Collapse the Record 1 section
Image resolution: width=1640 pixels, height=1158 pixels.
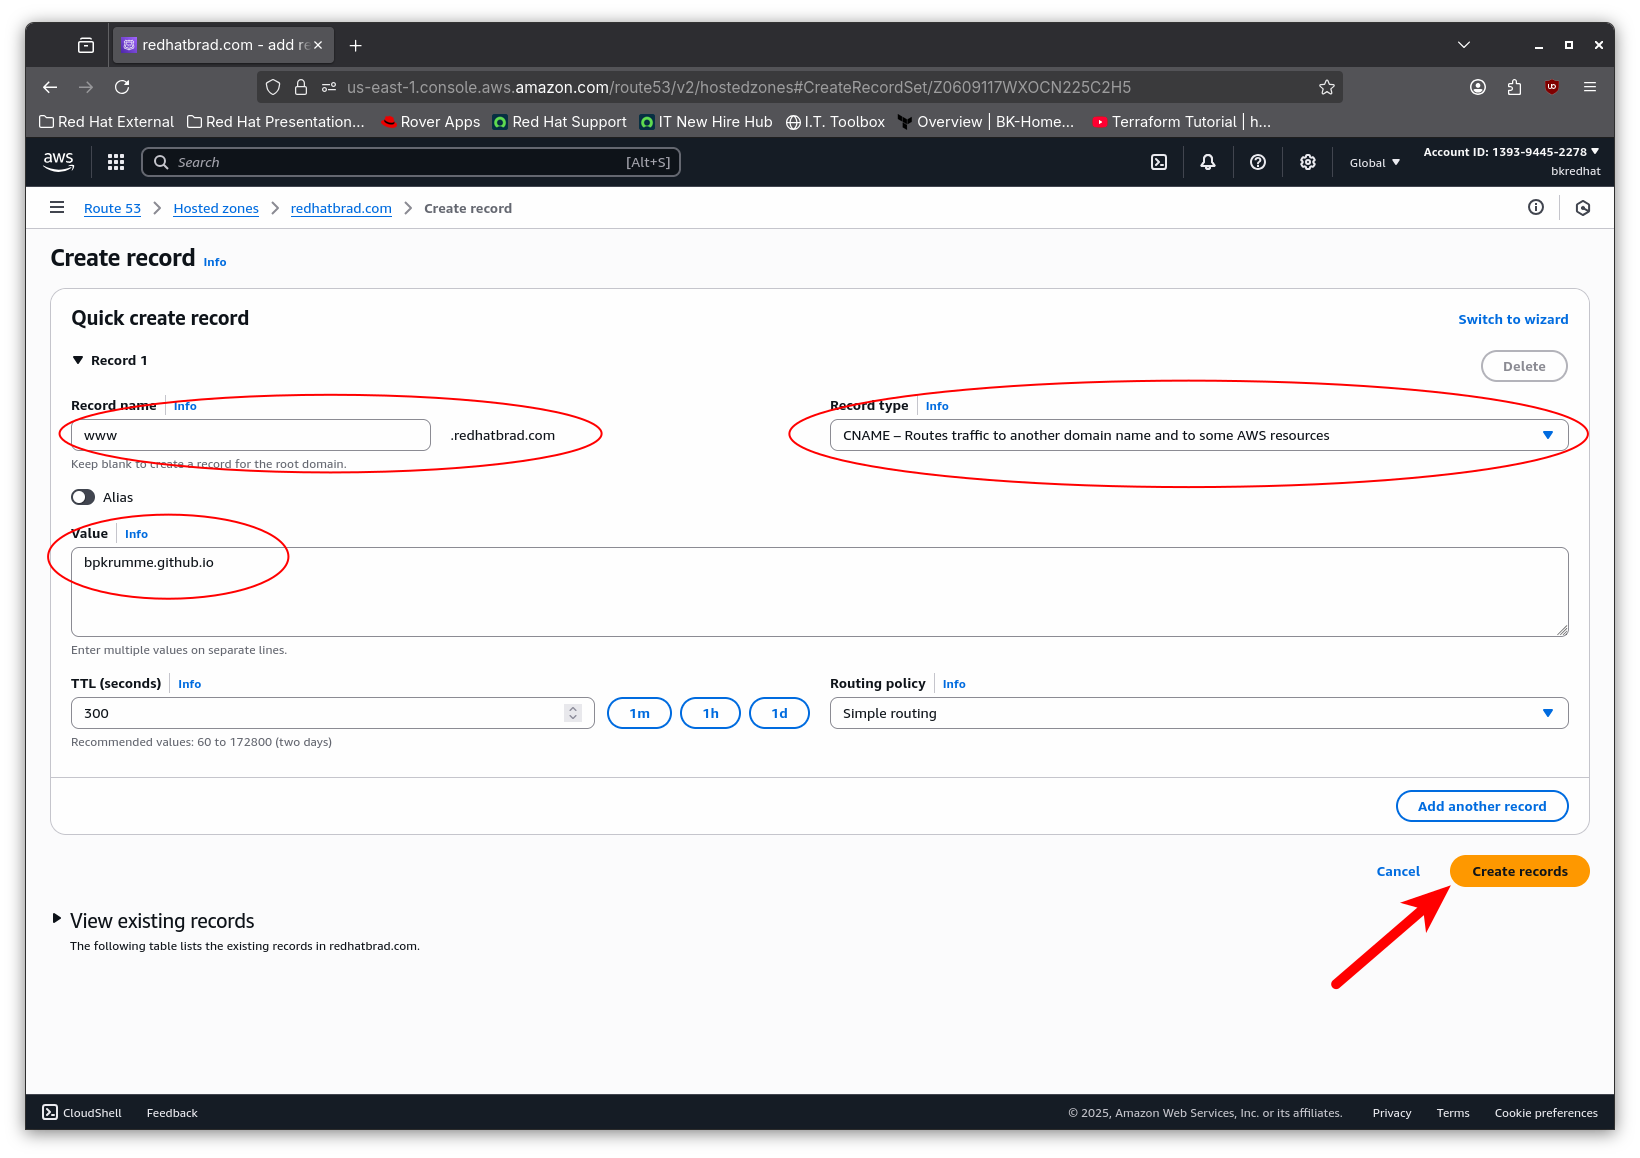click(x=78, y=360)
